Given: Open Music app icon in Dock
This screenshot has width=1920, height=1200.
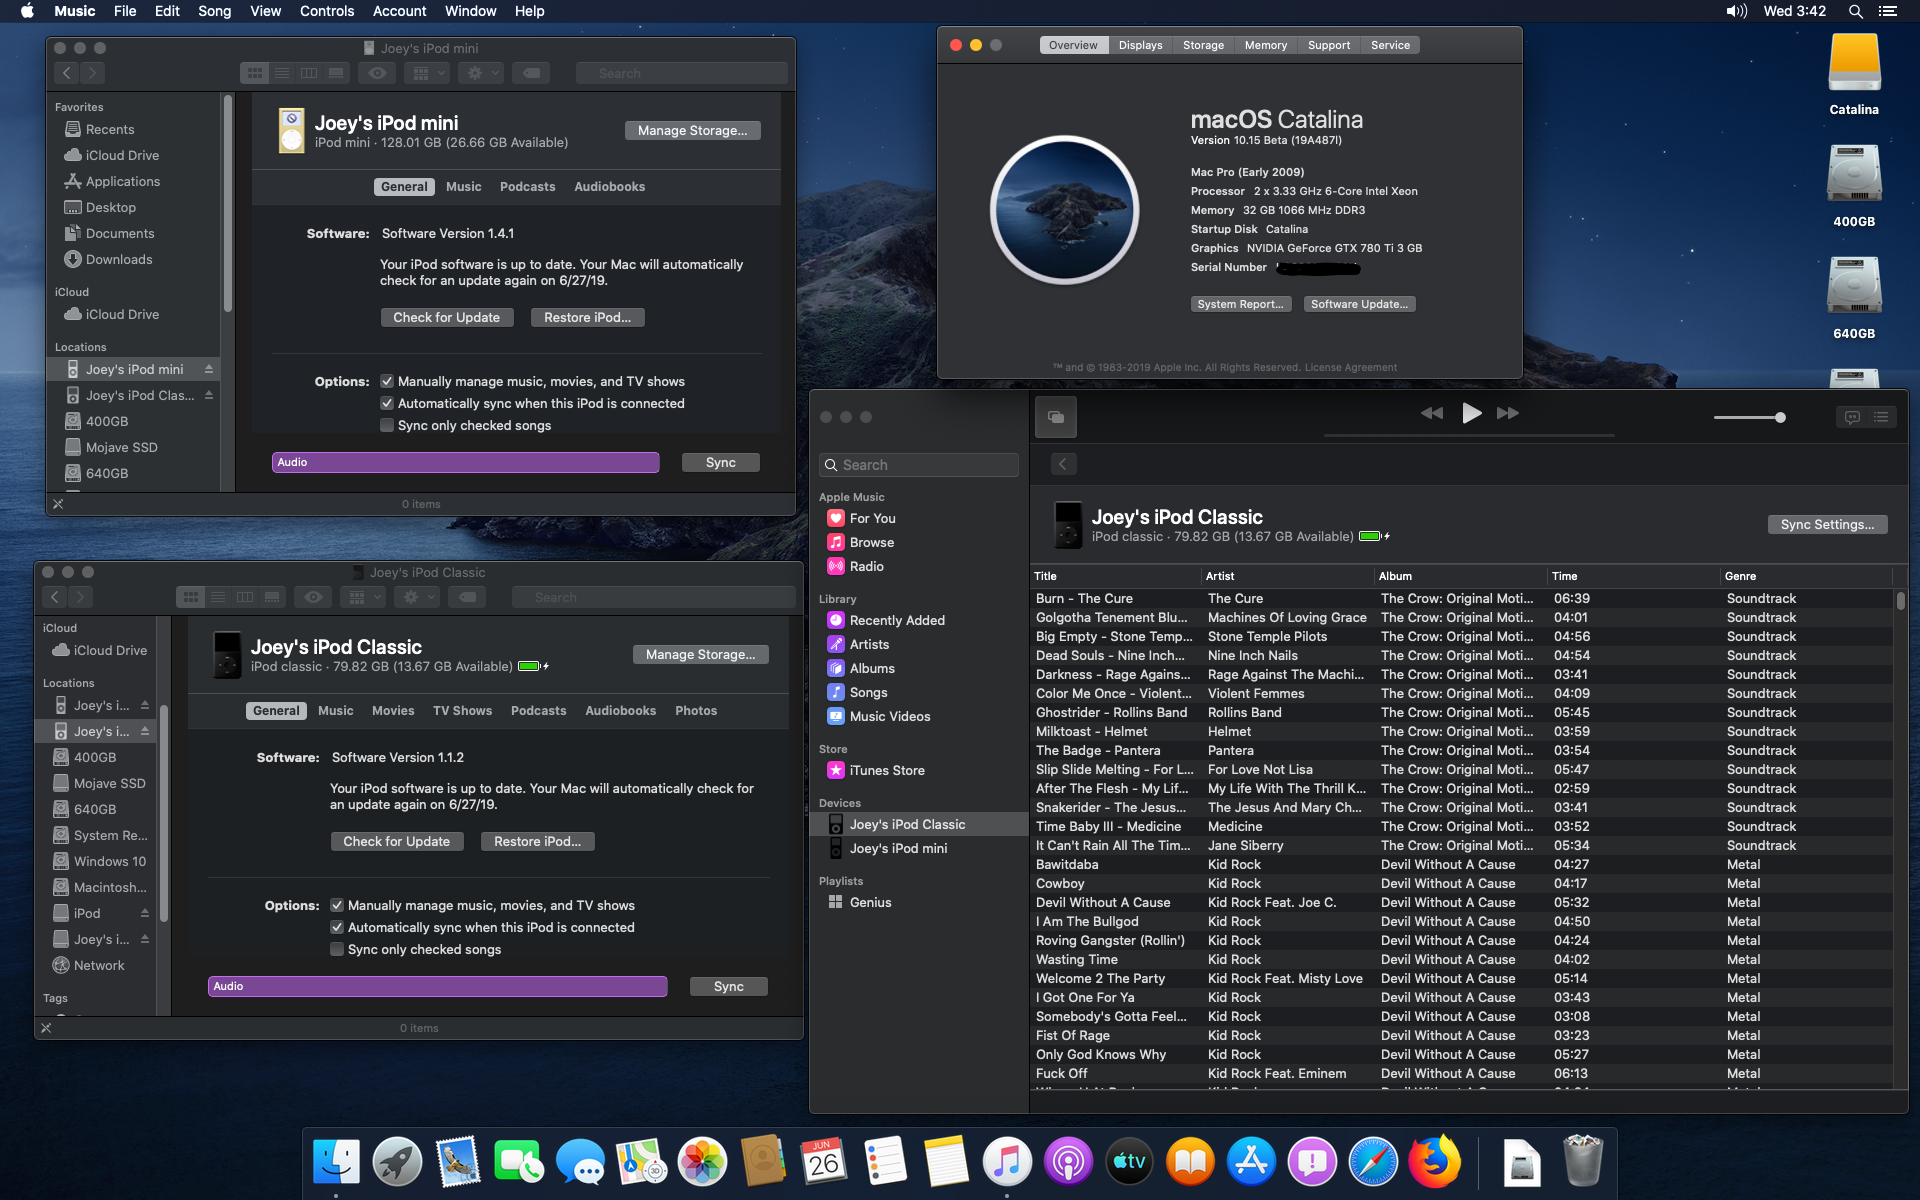Looking at the screenshot, I should click(x=1007, y=1162).
